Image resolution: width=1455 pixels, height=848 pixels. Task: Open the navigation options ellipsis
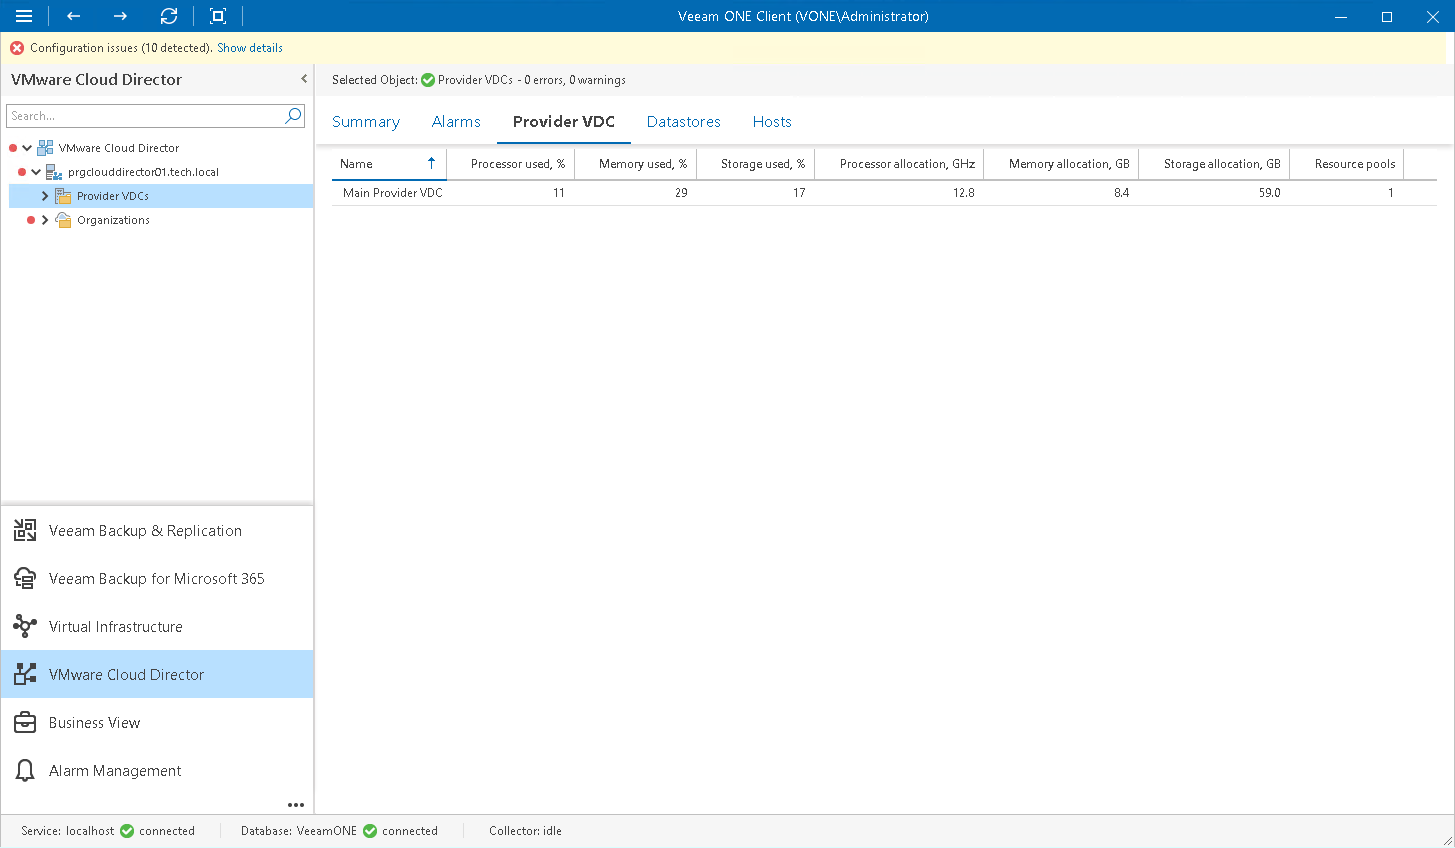296,805
